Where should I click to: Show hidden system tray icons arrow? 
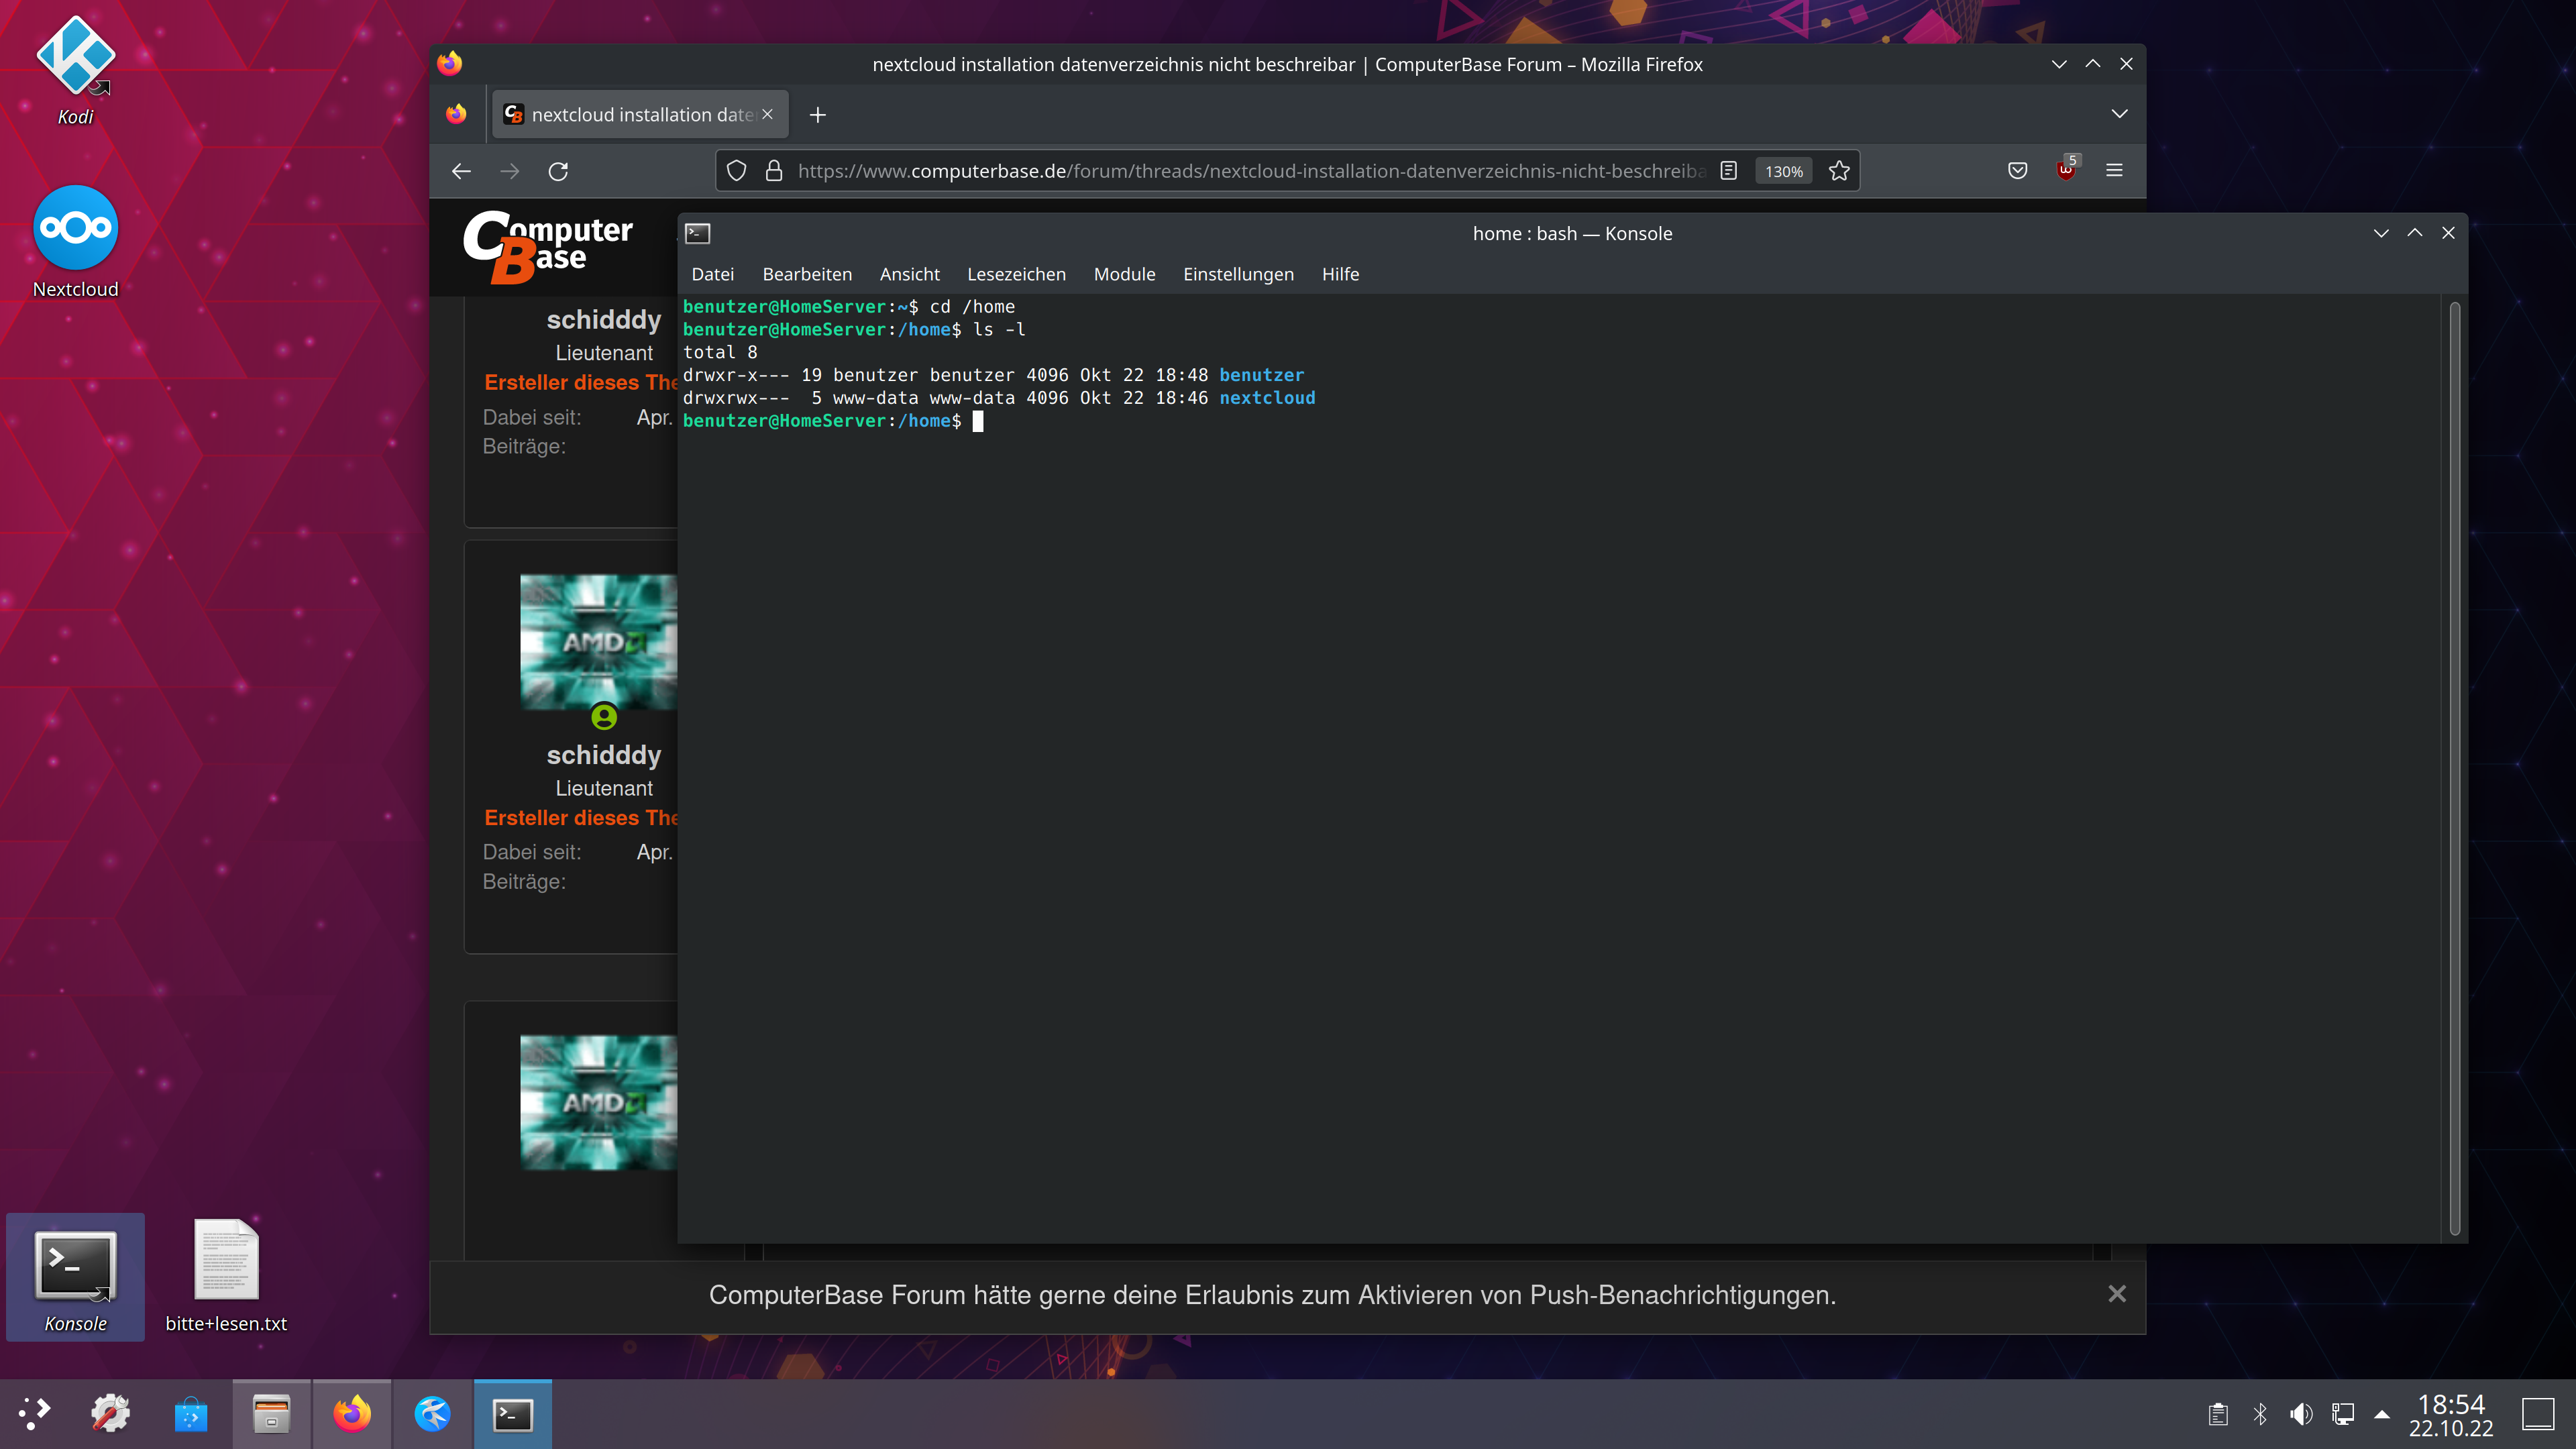point(2382,1414)
